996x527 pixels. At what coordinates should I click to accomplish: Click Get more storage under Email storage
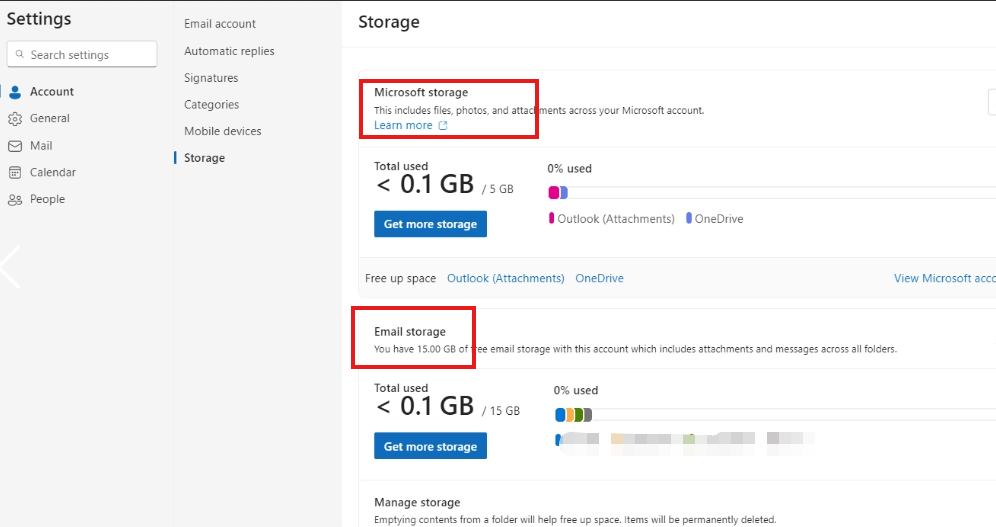(x=430, y=446)
